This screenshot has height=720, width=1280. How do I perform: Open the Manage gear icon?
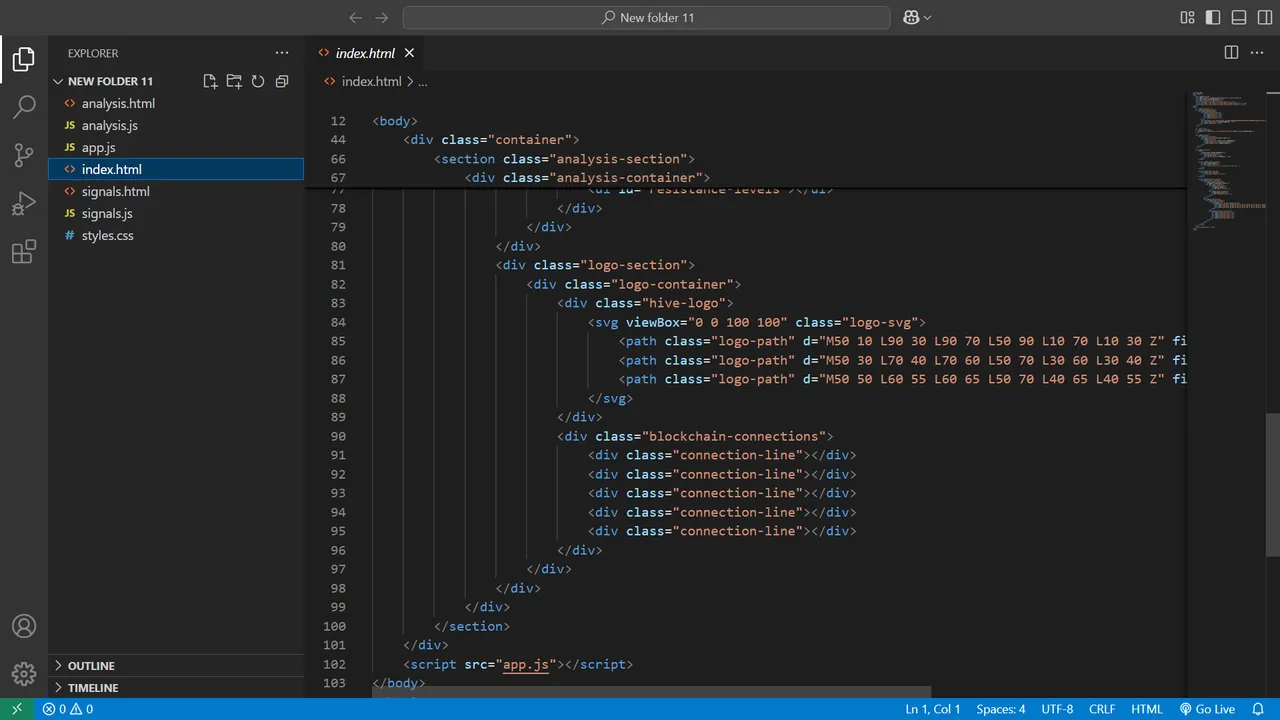pyautogui.click(x=24, y=674)
